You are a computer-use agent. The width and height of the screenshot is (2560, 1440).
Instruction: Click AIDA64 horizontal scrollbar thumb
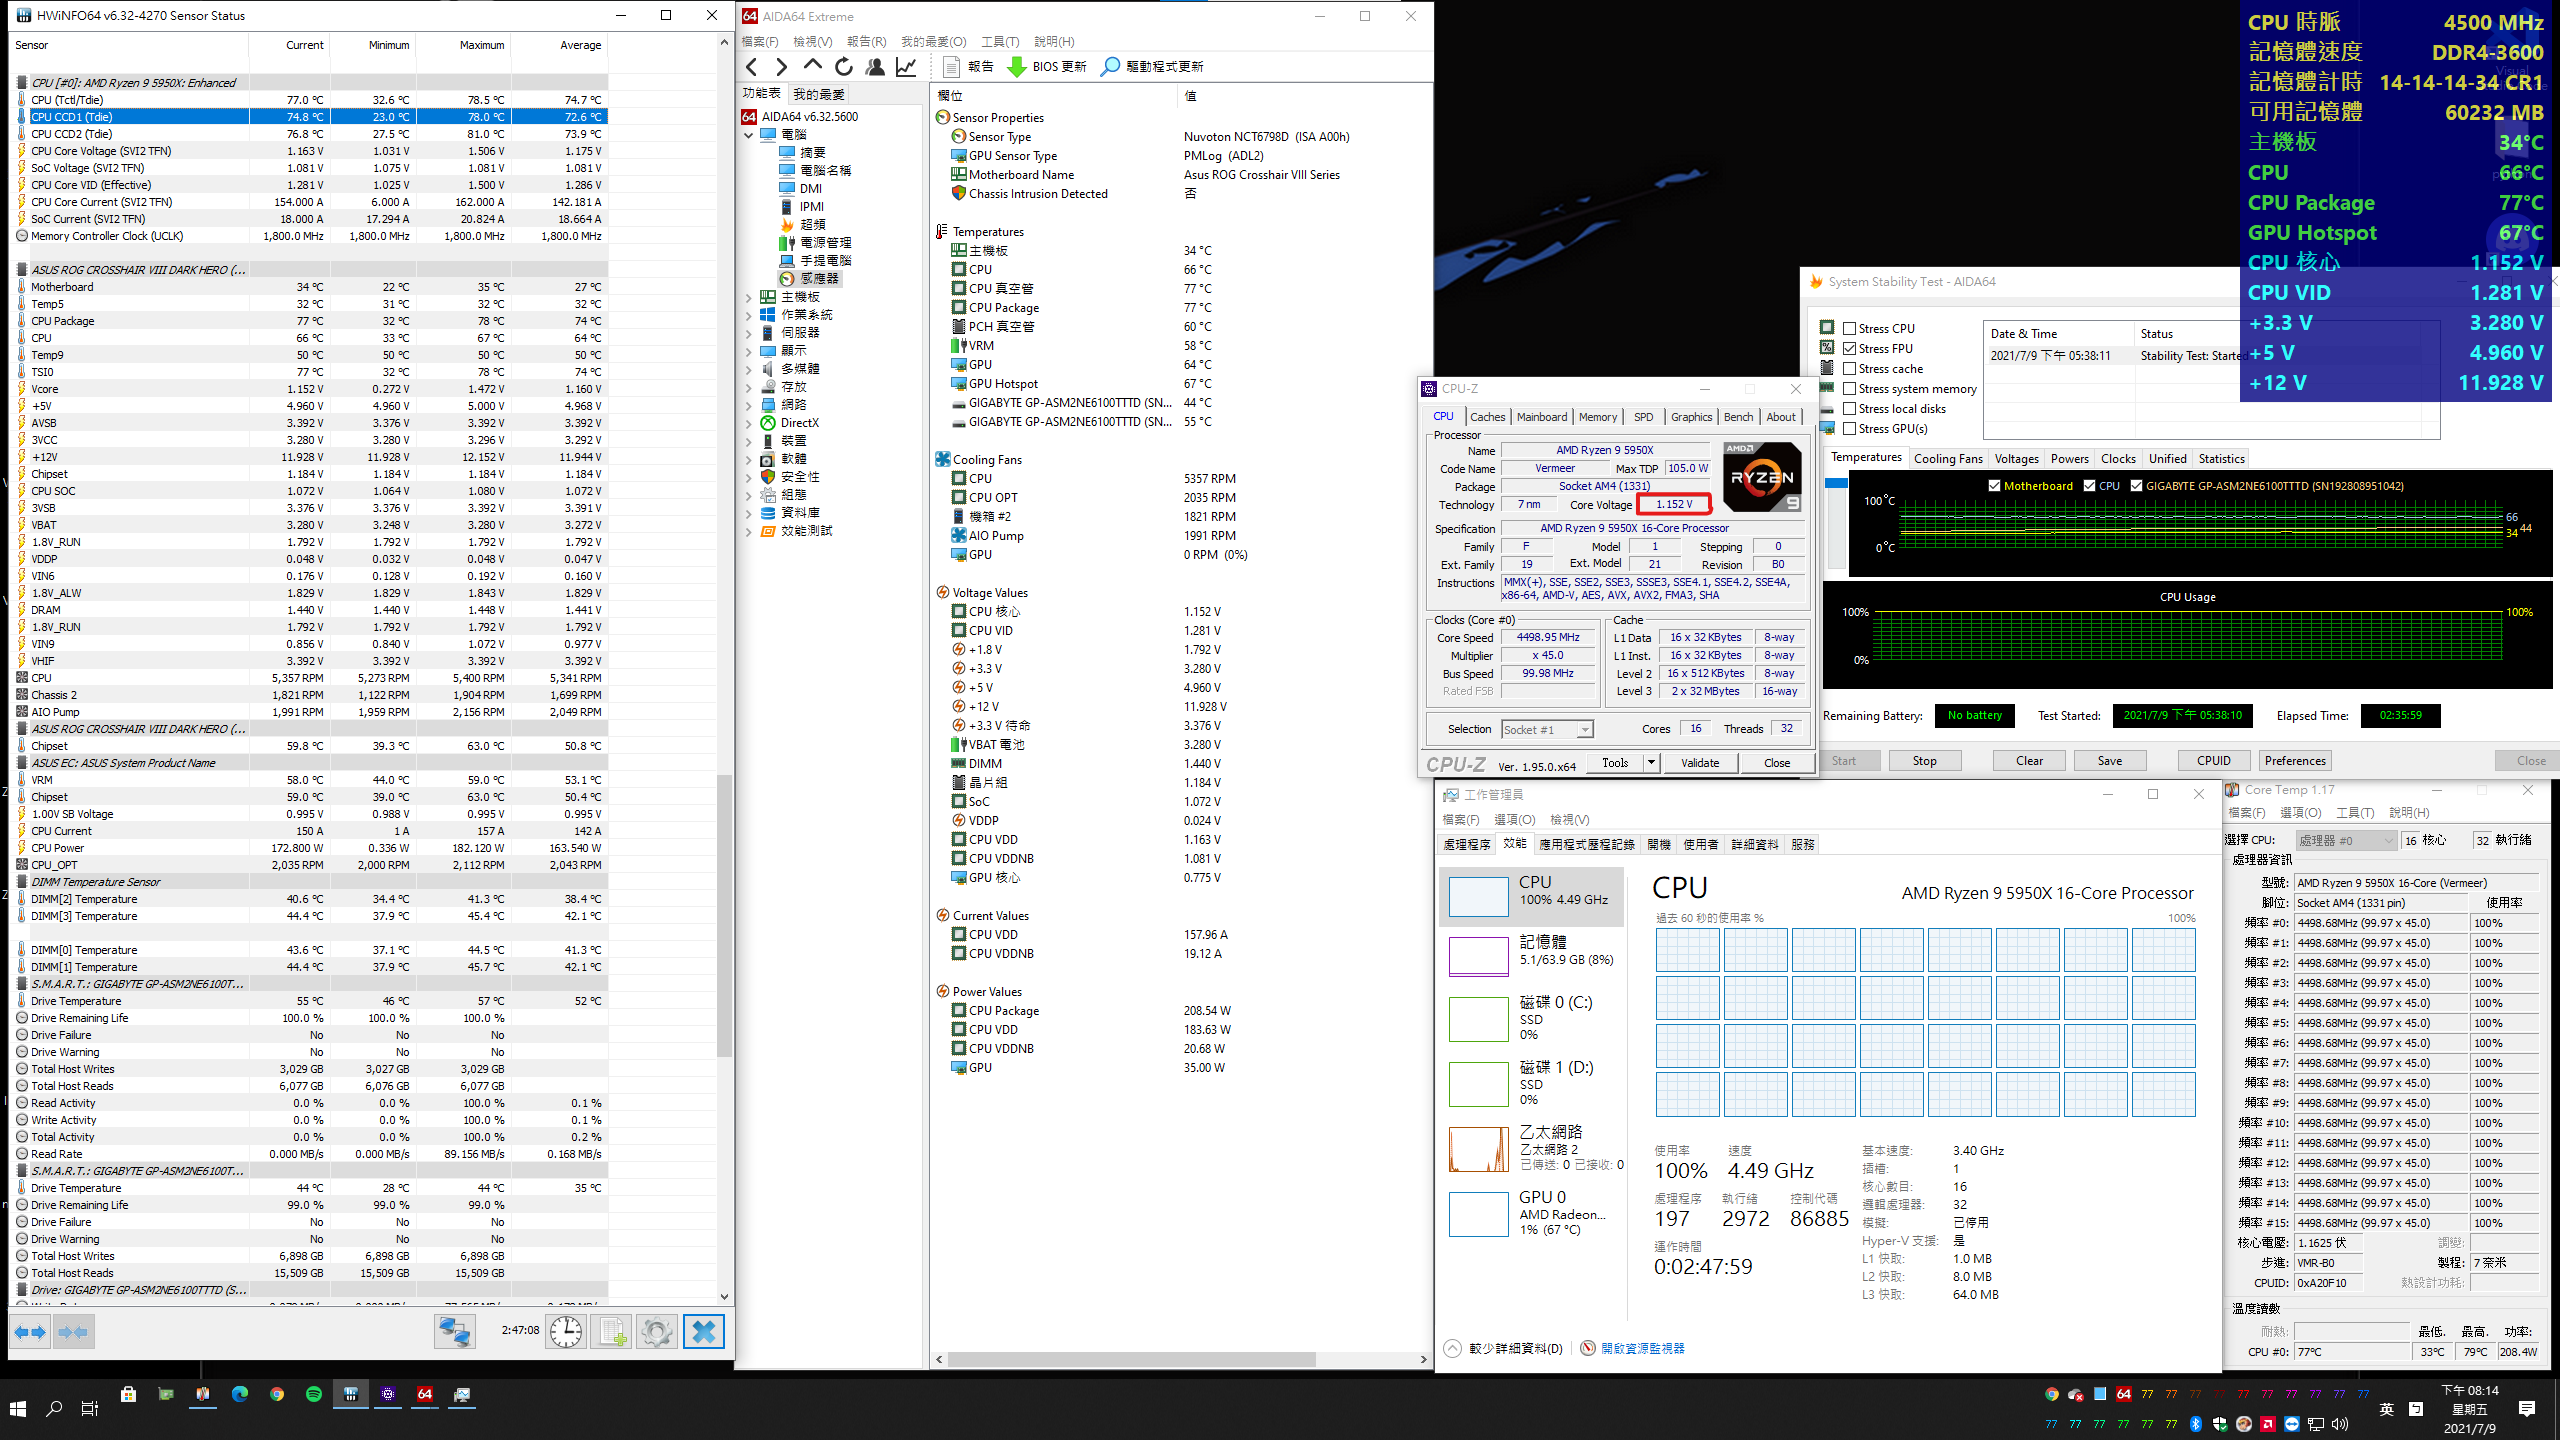coord(1132,1360)
